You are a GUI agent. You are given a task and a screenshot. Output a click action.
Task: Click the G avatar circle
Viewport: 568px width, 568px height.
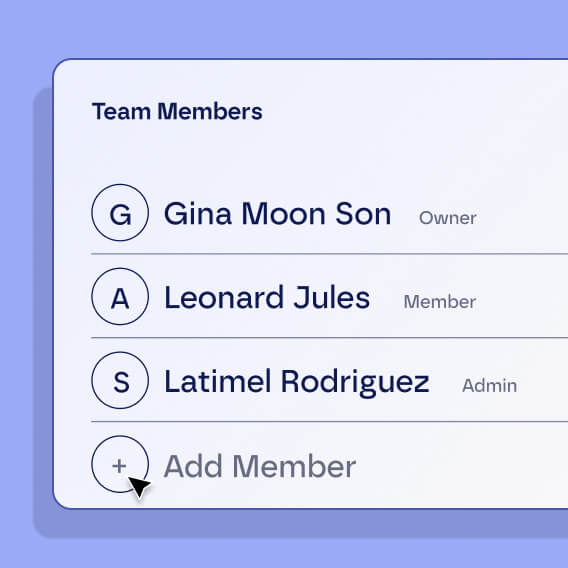tap(120, 213)
